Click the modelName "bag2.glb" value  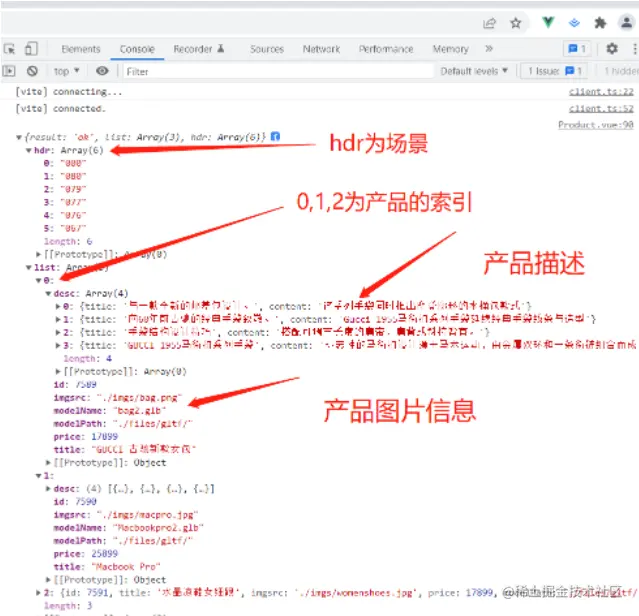coord(140,411)
